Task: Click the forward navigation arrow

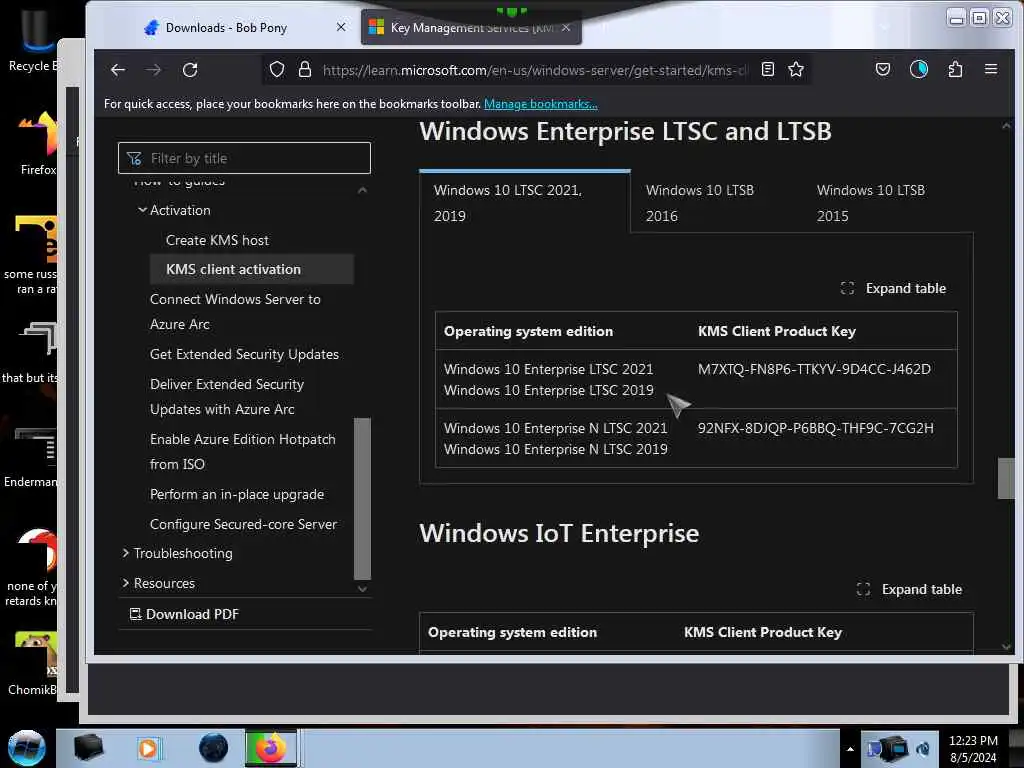Action: coord(153,70)
